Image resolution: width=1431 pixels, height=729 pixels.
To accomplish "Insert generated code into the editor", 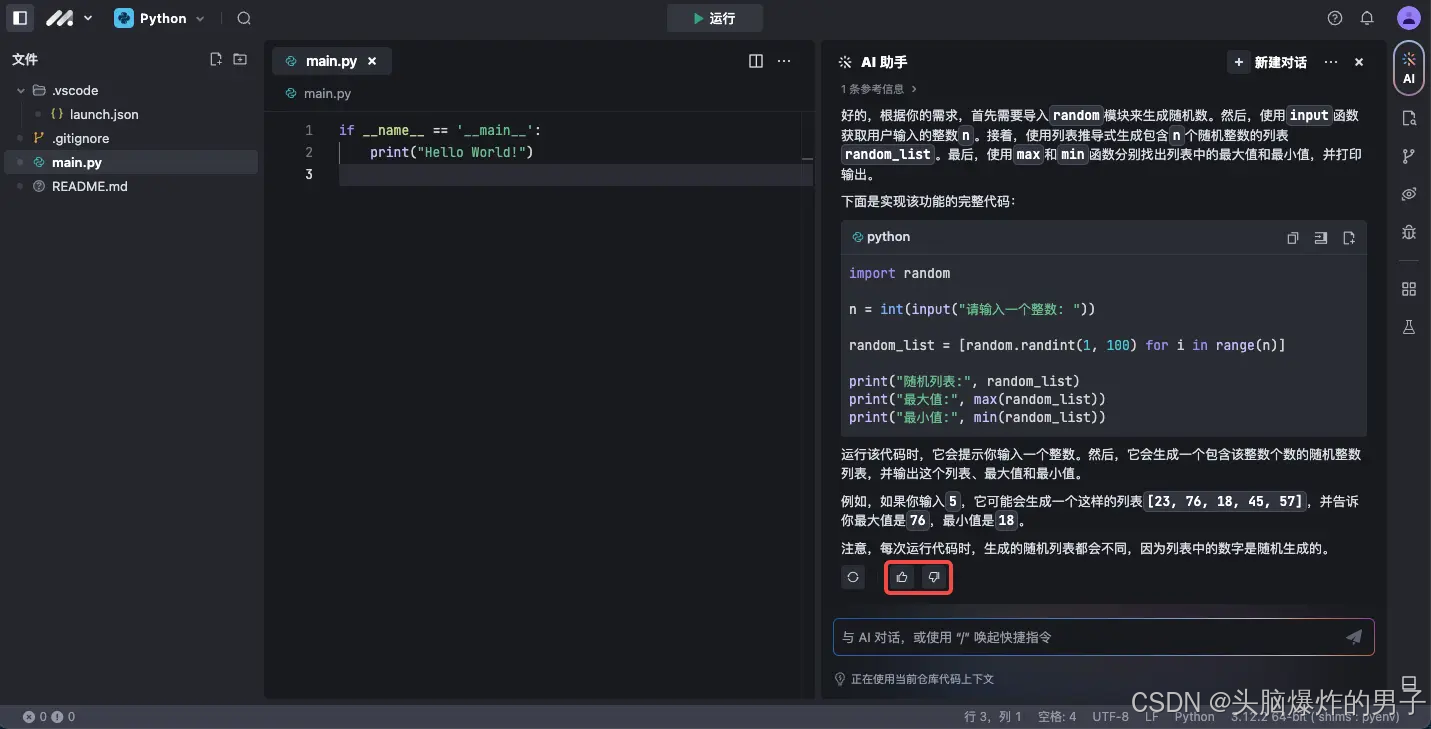I will 1320,238.
